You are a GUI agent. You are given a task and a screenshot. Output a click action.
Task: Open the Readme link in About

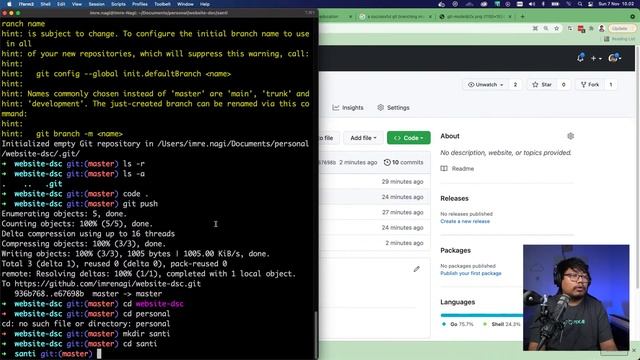[x=458, y=169]
